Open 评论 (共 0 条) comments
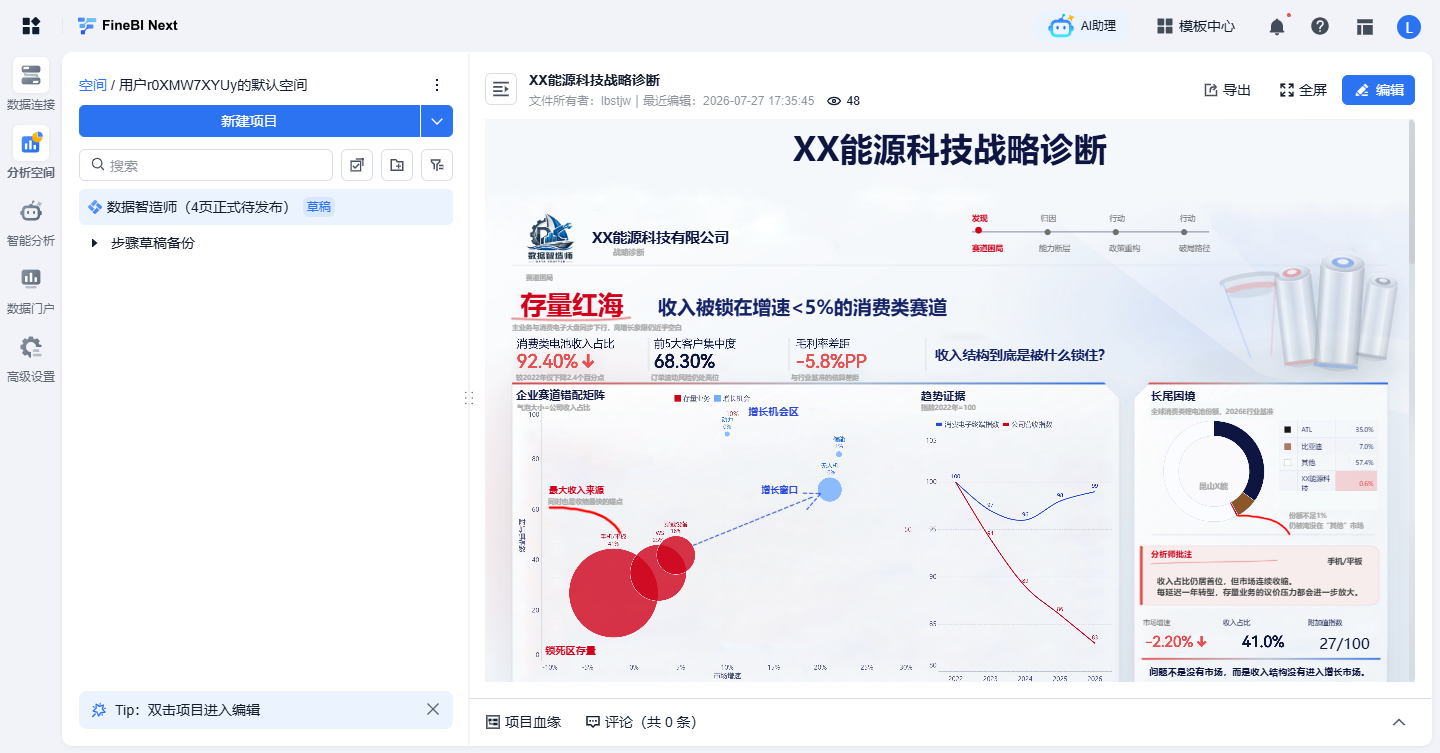1440x753 pixels. (641, 722)
